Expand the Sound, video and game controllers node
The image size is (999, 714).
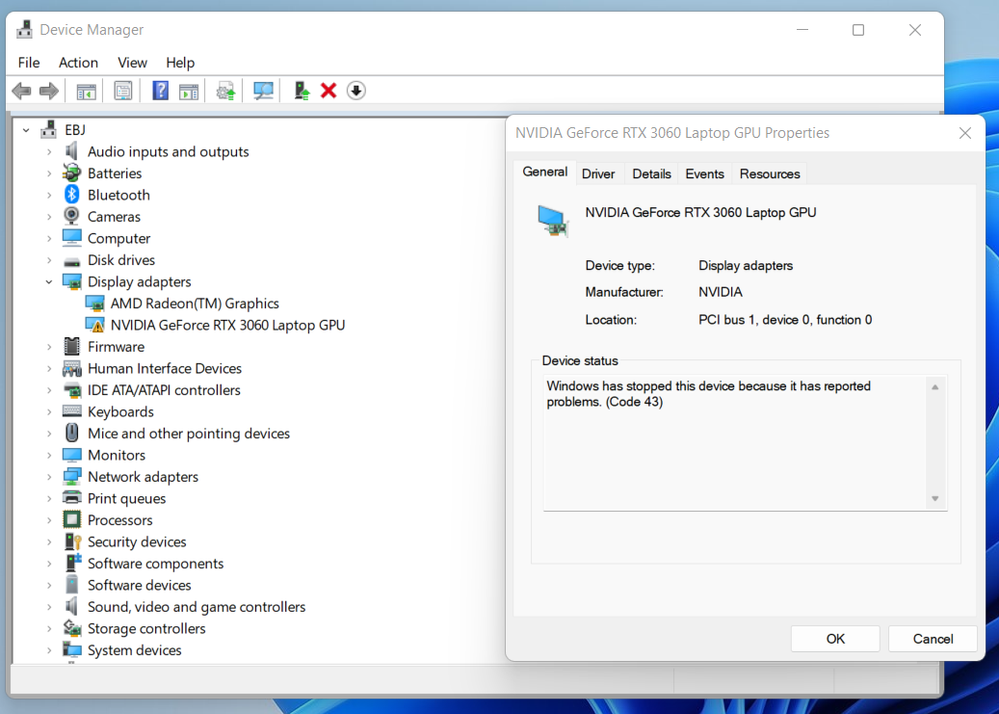click(x=47, y=606)
